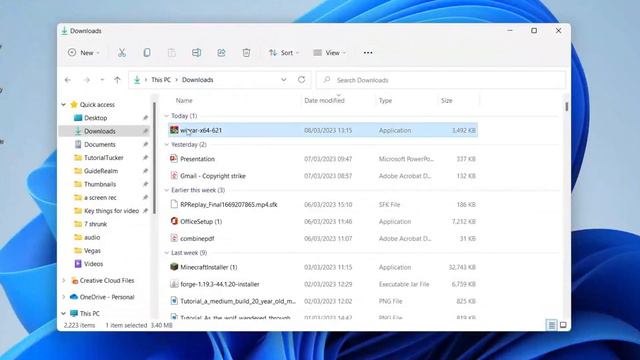Go forward with the forward arrow
The image size is (640, 360).
(x=87, y=80)
